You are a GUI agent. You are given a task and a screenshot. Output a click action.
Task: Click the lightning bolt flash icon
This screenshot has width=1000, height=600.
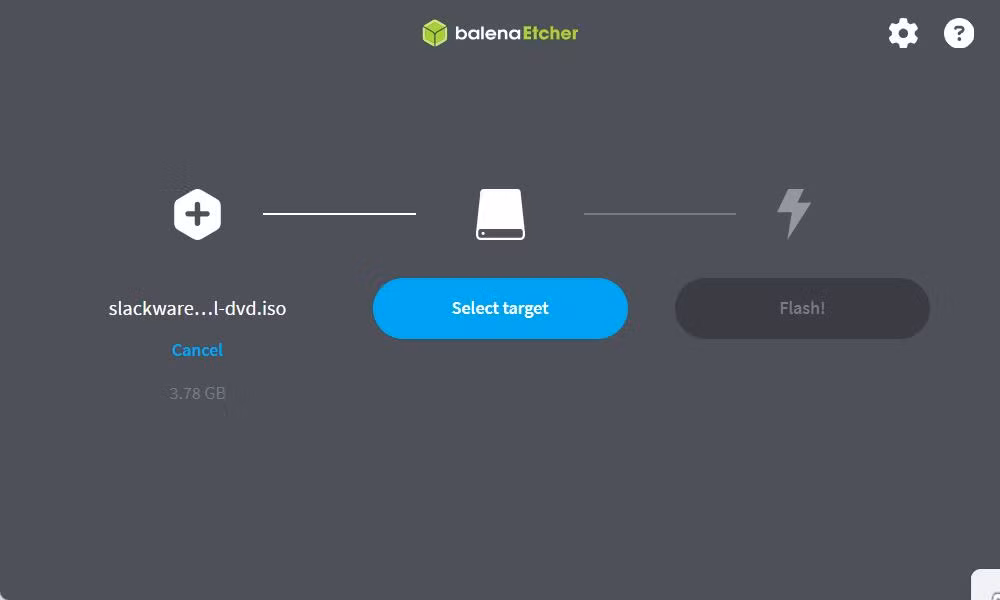[793, 214]
